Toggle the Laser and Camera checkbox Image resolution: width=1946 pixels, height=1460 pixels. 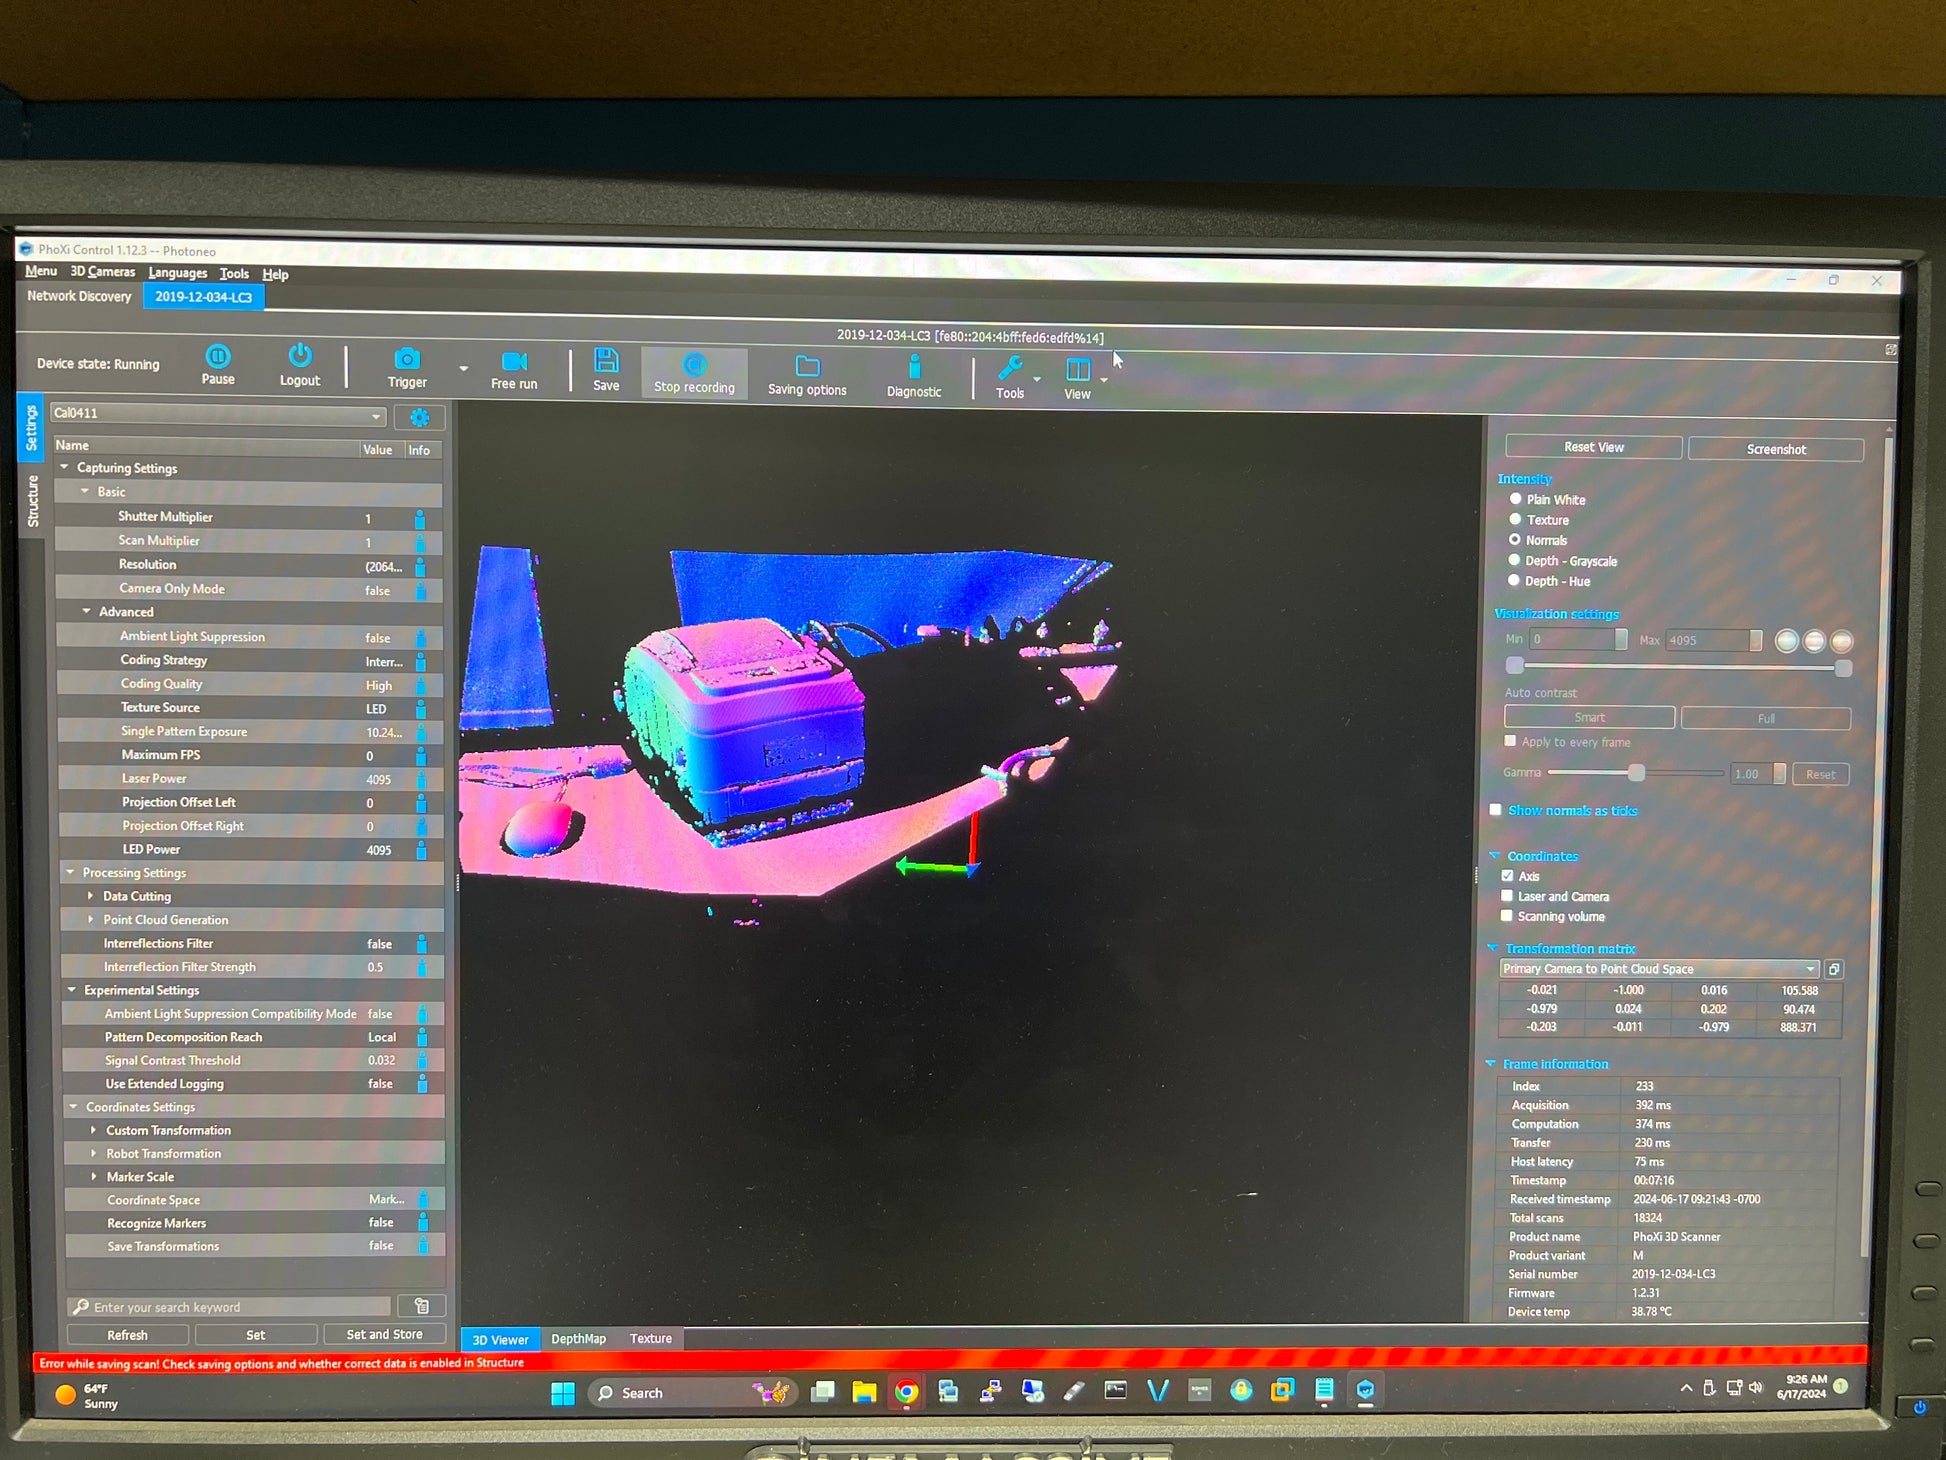1507,896
